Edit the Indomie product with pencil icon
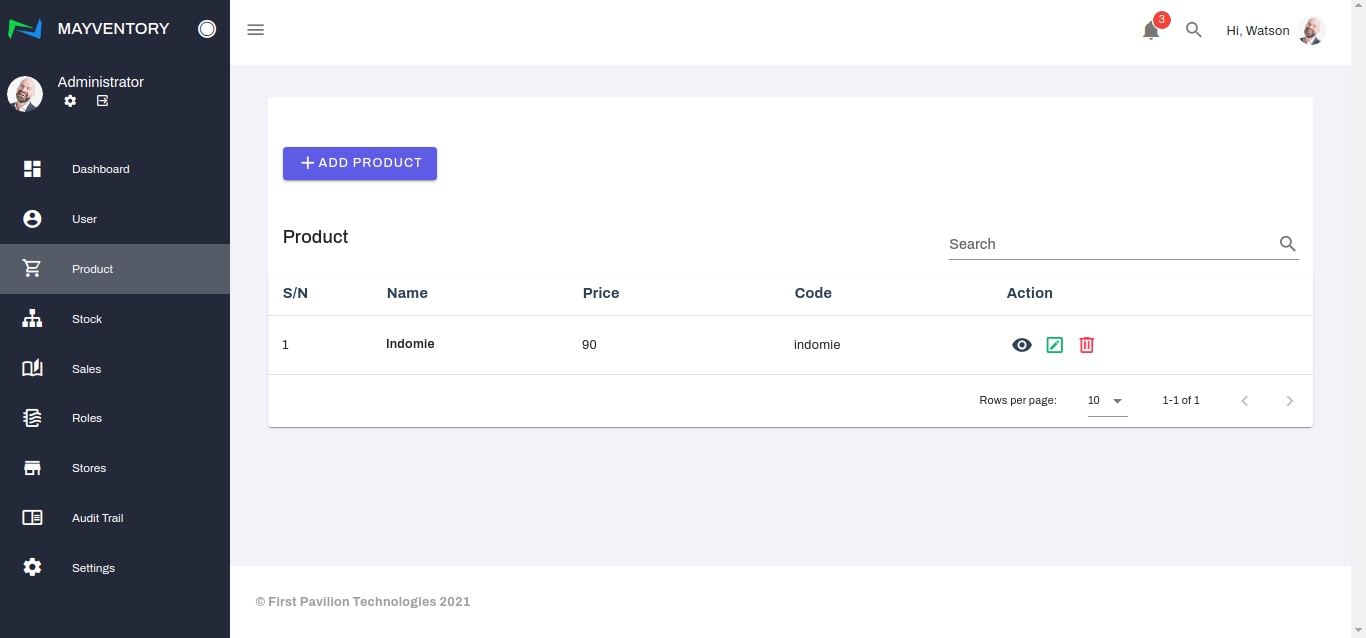 (x=1054, y=345)
